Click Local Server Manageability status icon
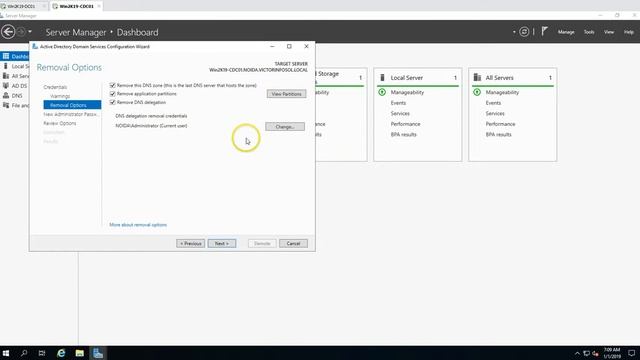 click(382, 92)
